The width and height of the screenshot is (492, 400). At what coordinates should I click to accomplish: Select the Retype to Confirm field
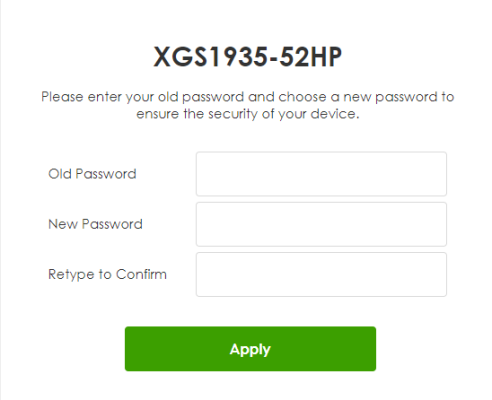pos(321,275)
